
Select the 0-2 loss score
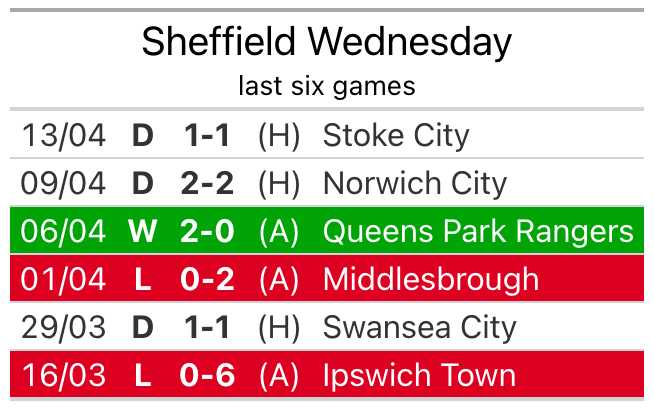pos(207,279)
